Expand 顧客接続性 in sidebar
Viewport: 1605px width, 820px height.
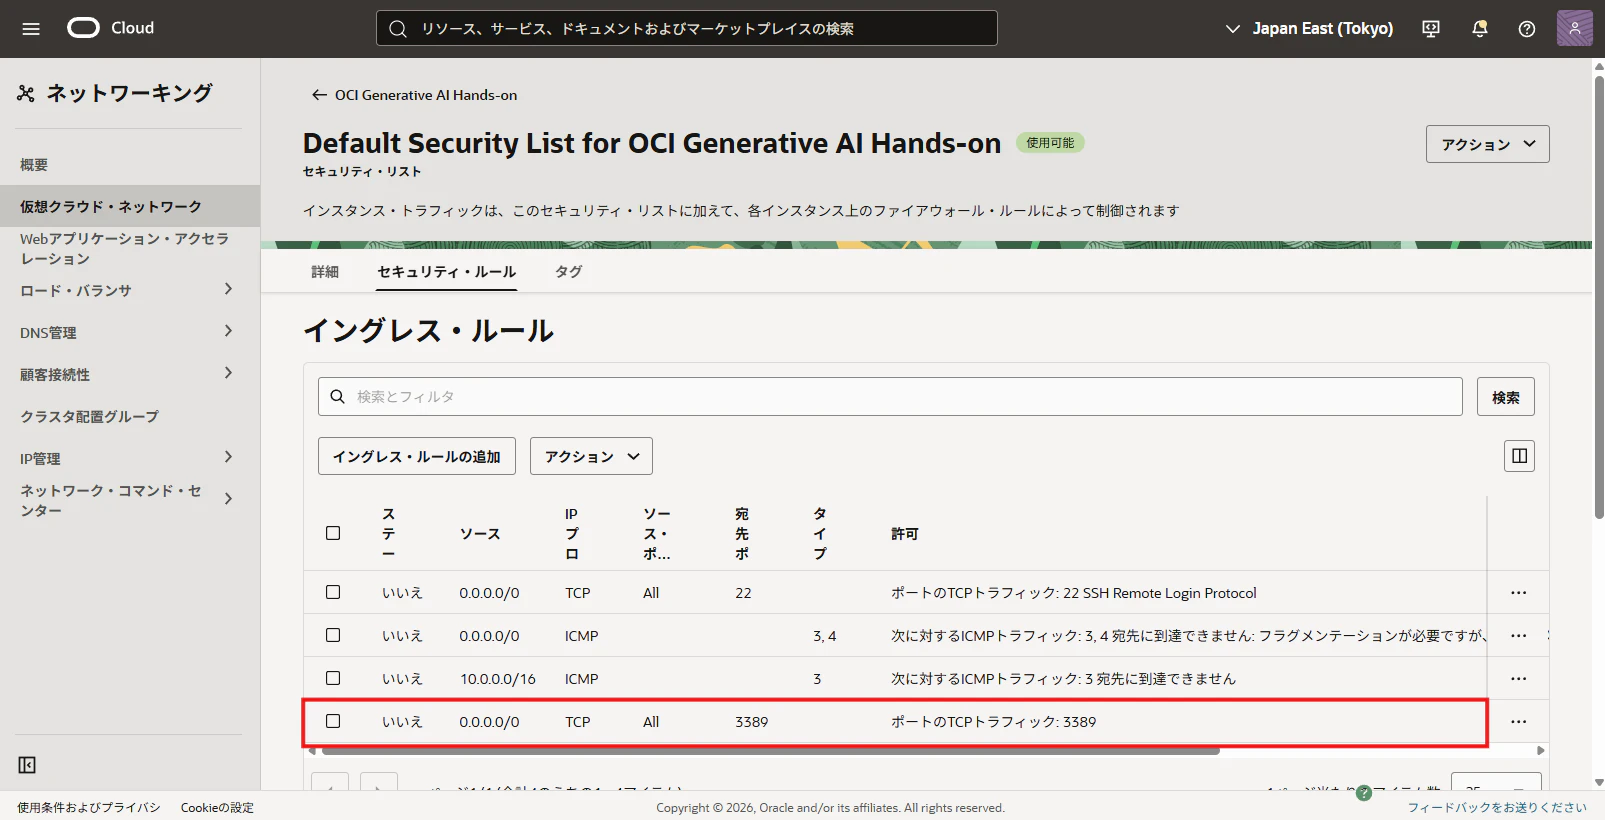click(228, 373)
